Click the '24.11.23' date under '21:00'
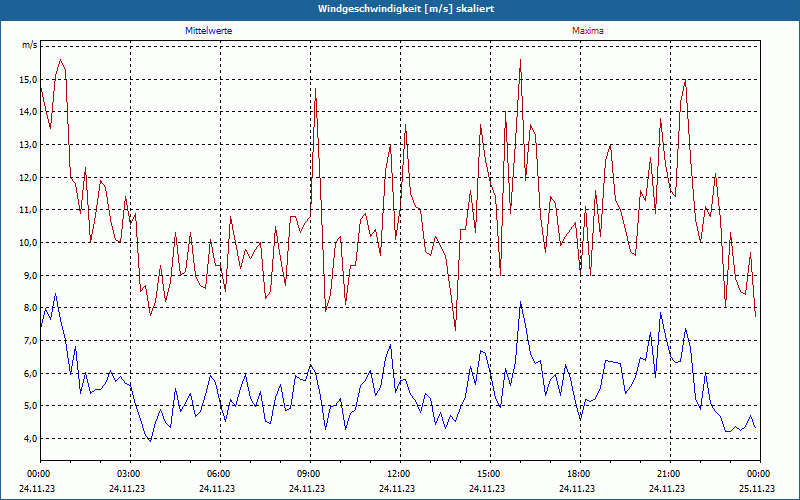This screenshot has width=800, height=500. coord(667,488)
